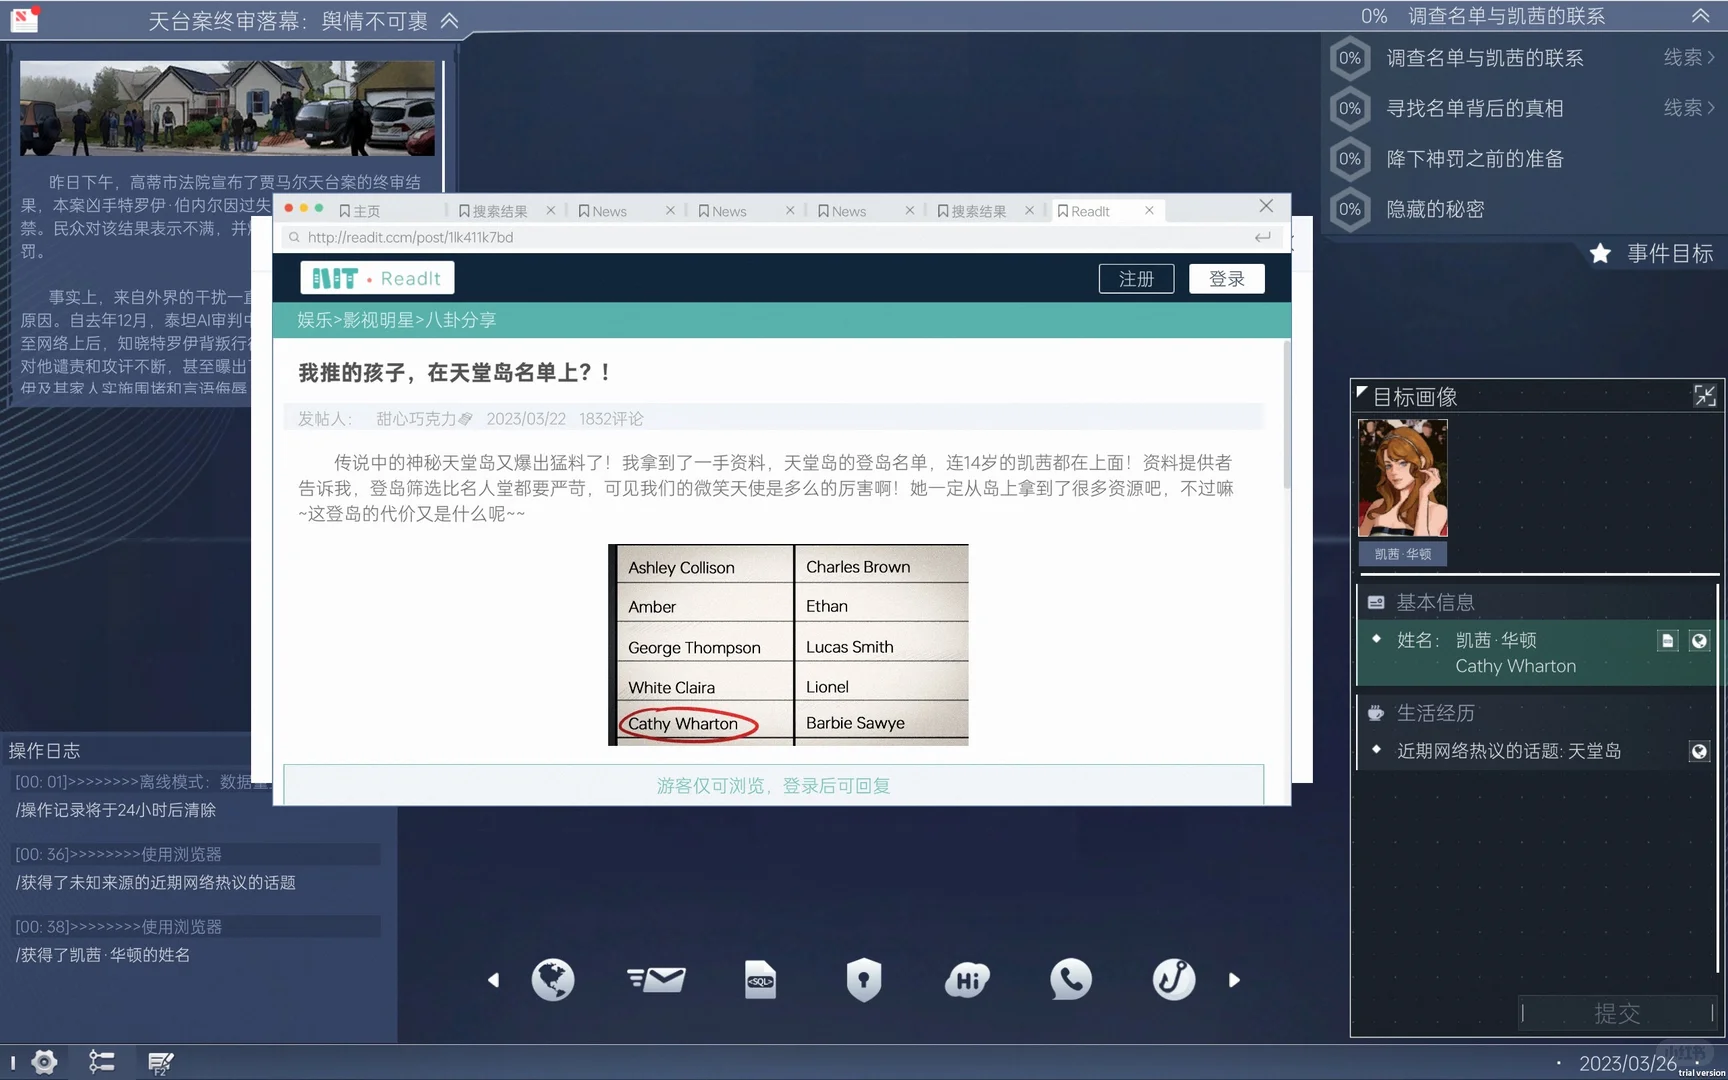
Task: Click George Thompson in the name list
Action: pyautogui.click(x=694, y=647)
